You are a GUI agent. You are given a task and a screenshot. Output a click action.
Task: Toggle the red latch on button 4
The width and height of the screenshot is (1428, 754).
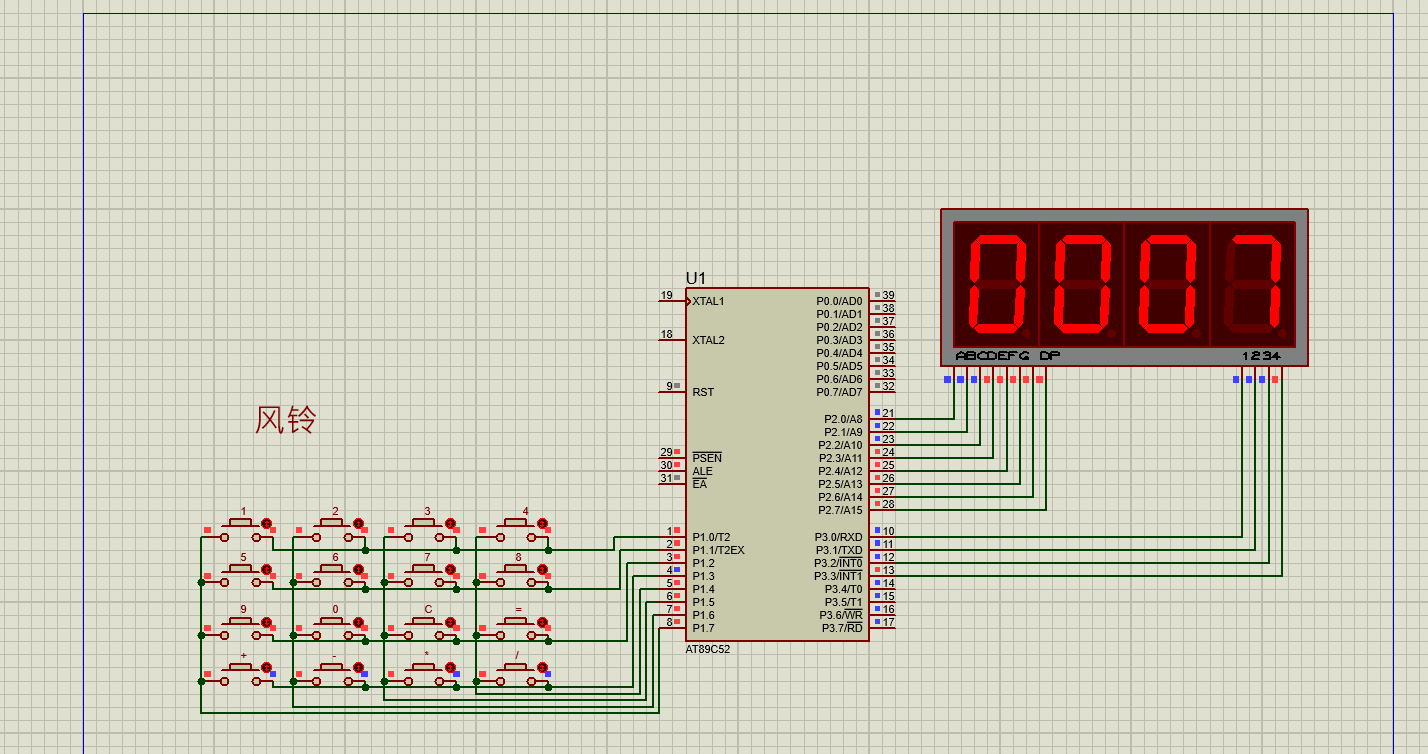coord(543,523)
